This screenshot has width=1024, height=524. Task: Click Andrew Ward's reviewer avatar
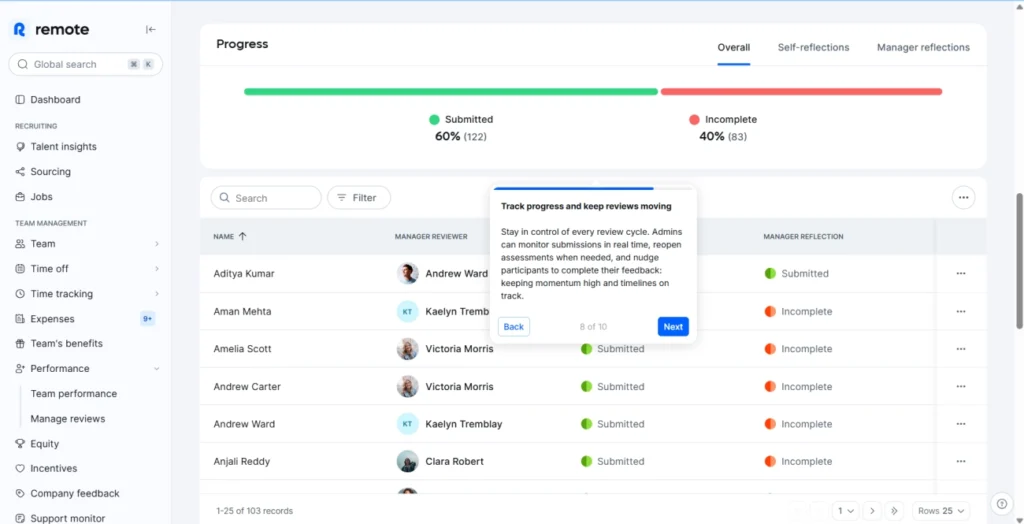pos(407,273)
